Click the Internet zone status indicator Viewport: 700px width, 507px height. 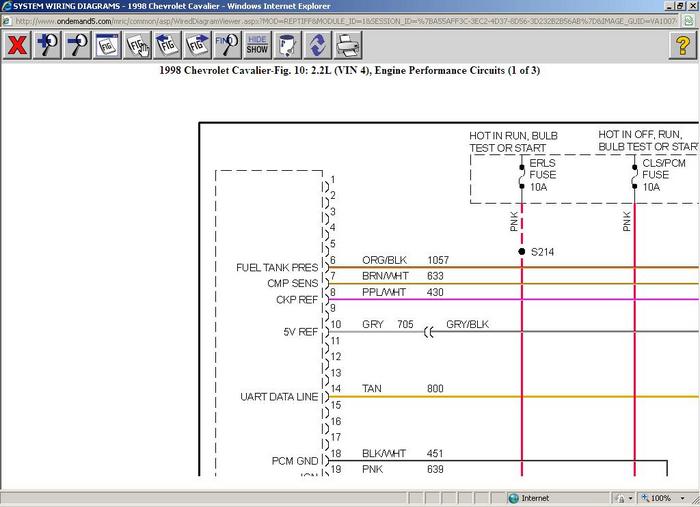point(529,498)
